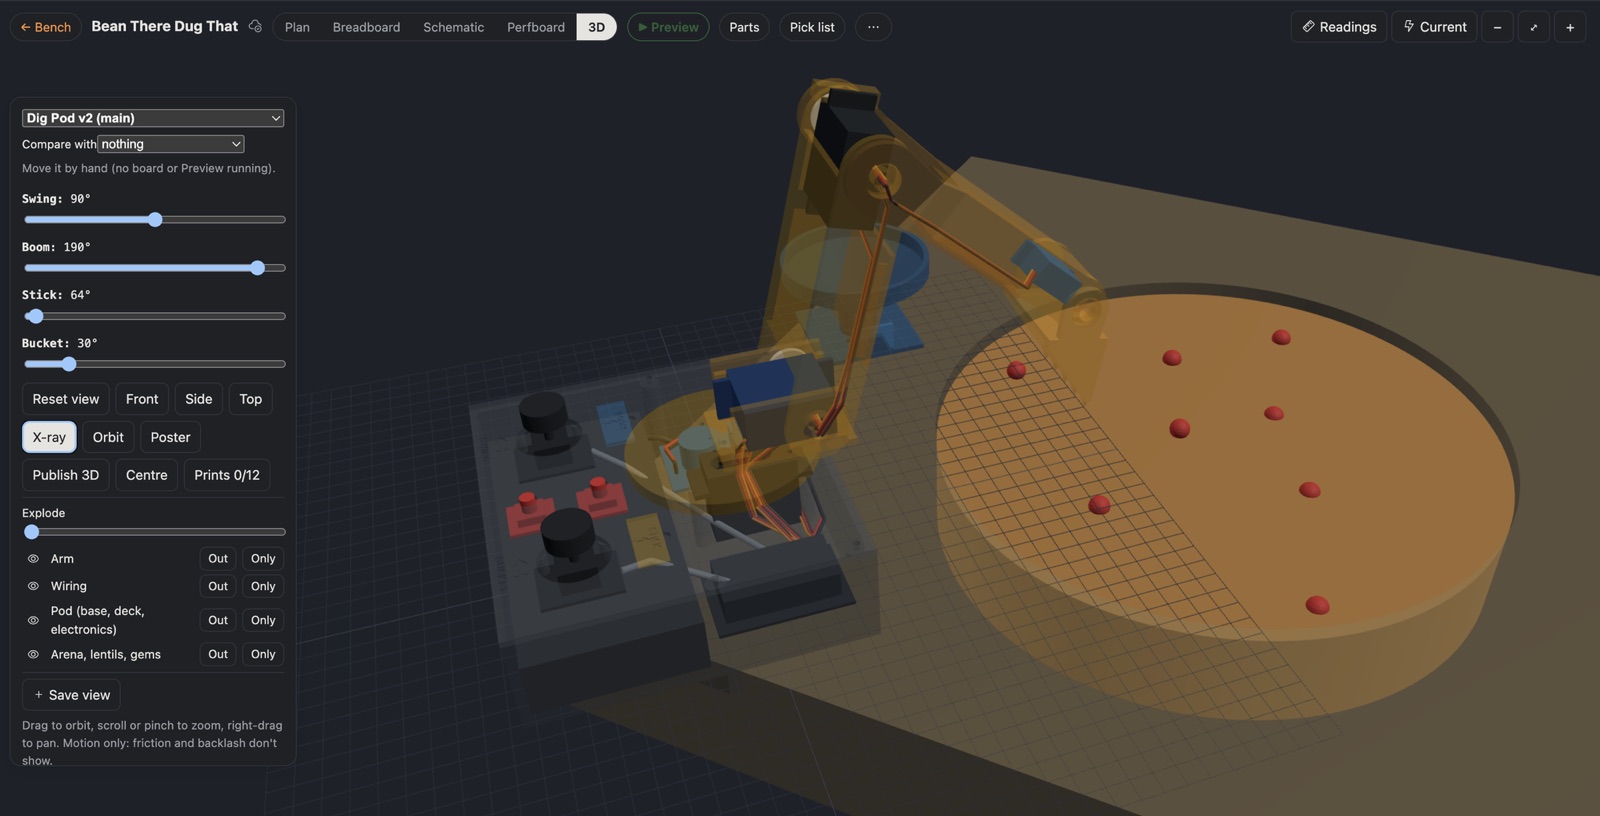Click the zoom out minus icon
The image size is (1600, 816).
pos(1497,27)
